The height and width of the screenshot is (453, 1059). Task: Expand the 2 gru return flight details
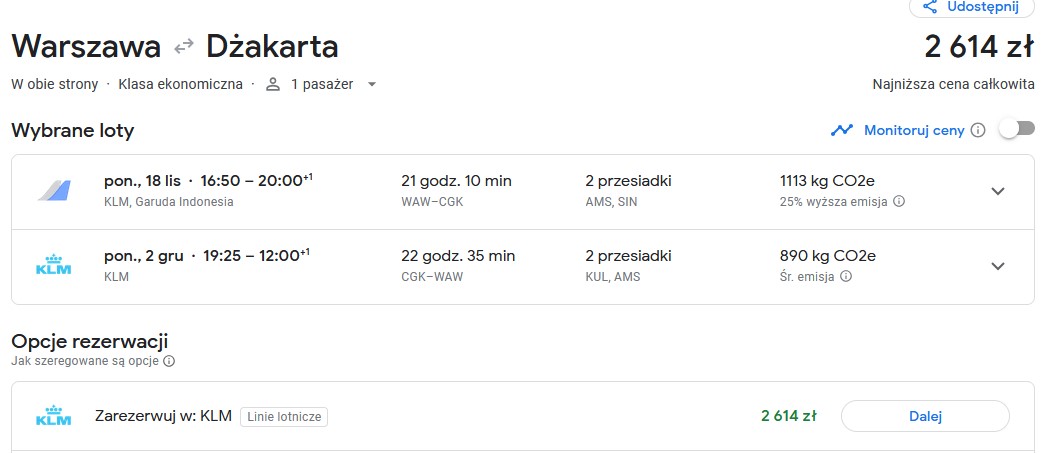[x=998, y=266]
